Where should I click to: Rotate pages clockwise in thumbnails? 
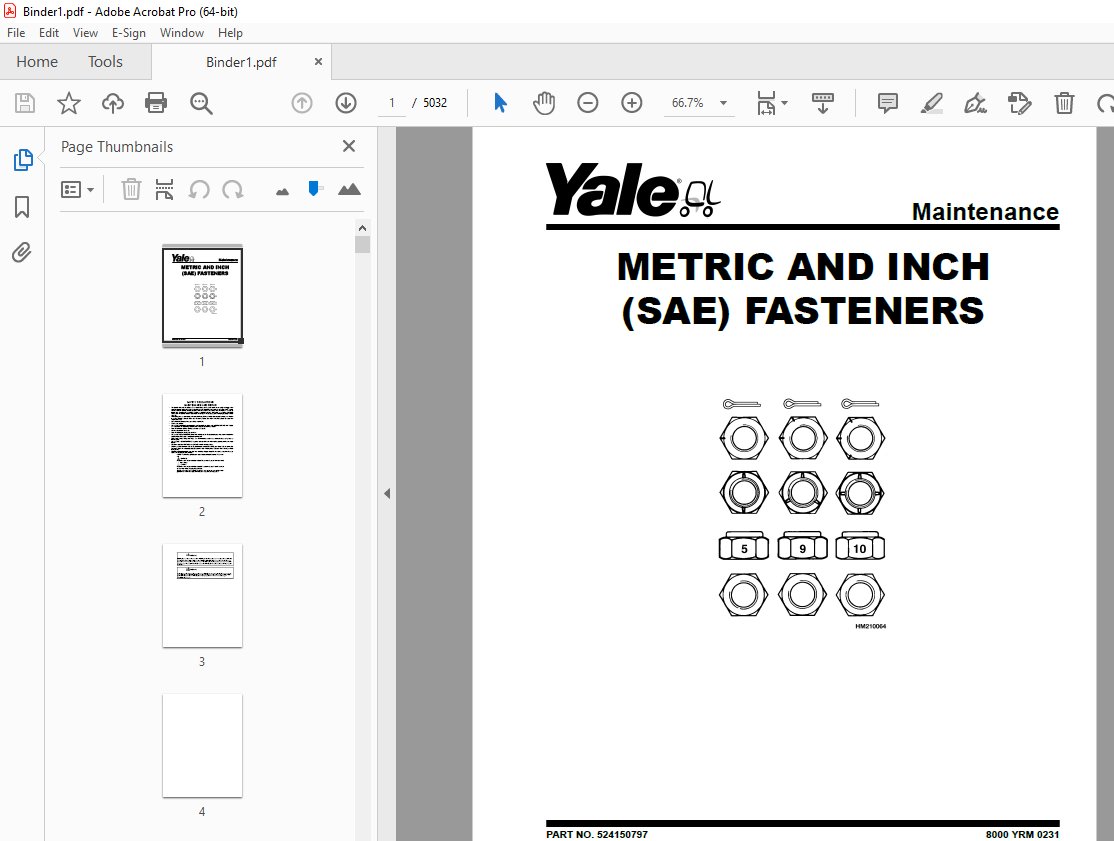(232, 189)
